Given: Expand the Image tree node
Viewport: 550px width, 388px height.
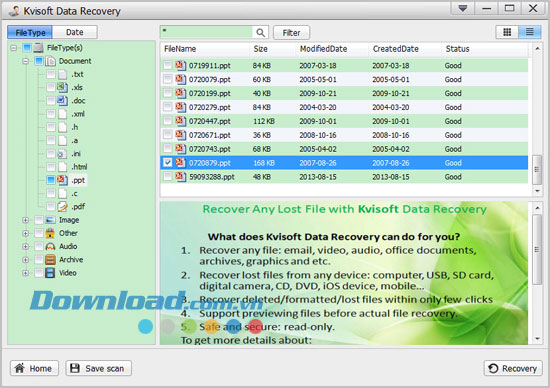Looking at the screenshot, I should (x=25, y=220).
